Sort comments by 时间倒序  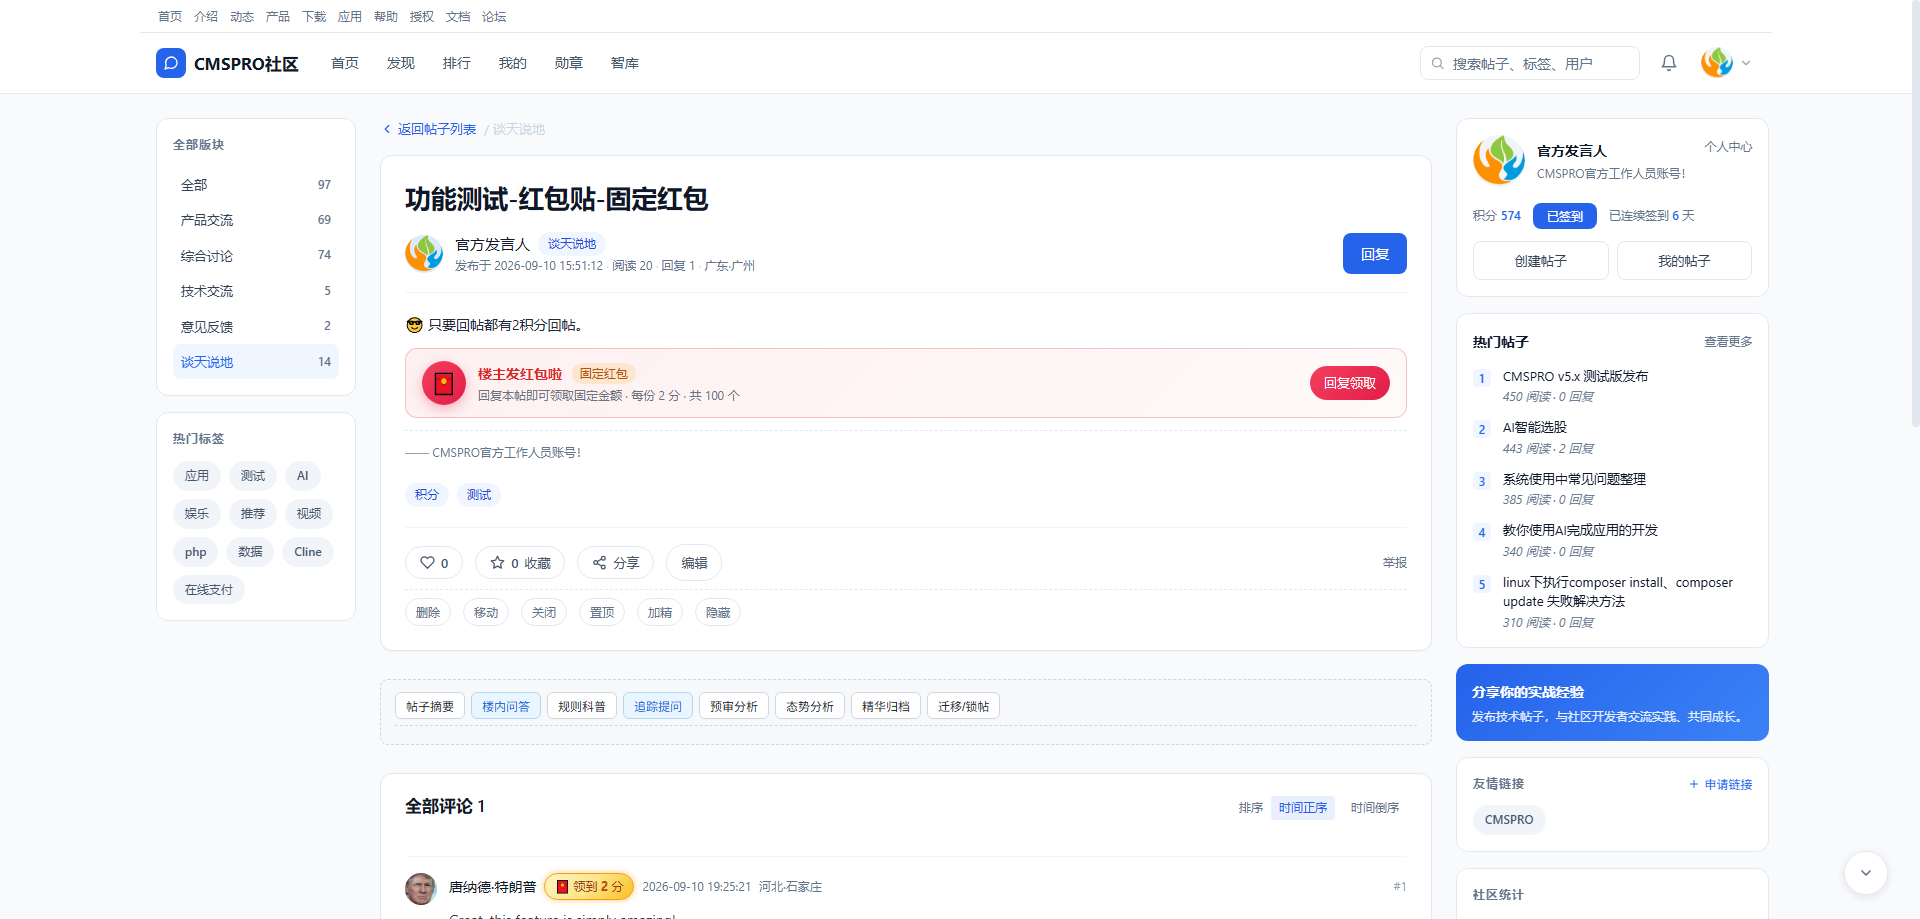[x=1375, y=808]
